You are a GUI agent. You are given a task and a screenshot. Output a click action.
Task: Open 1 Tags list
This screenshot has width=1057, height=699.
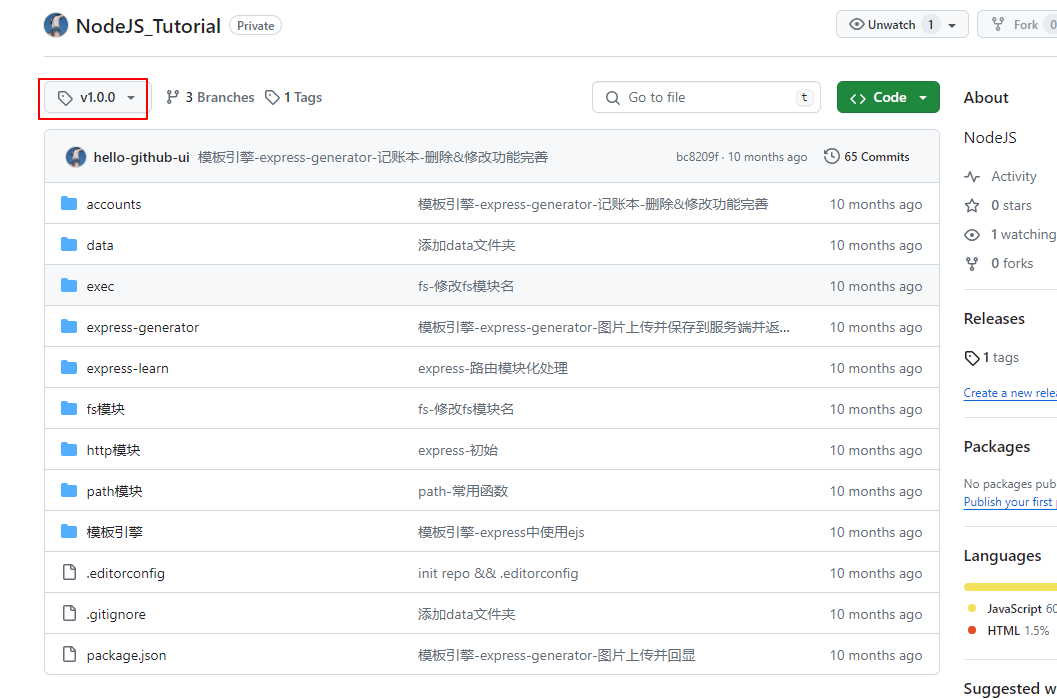[293, 98]
